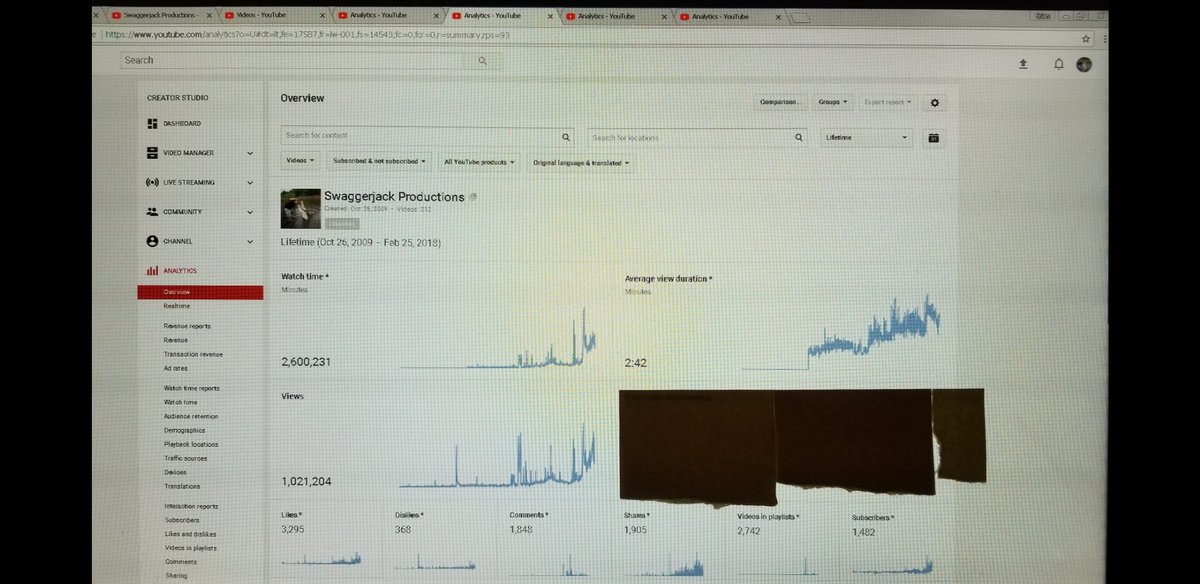Open the Groups dropdown
Image resolution: width=1200 pixels, height=584 pixels.
[833, 102]
